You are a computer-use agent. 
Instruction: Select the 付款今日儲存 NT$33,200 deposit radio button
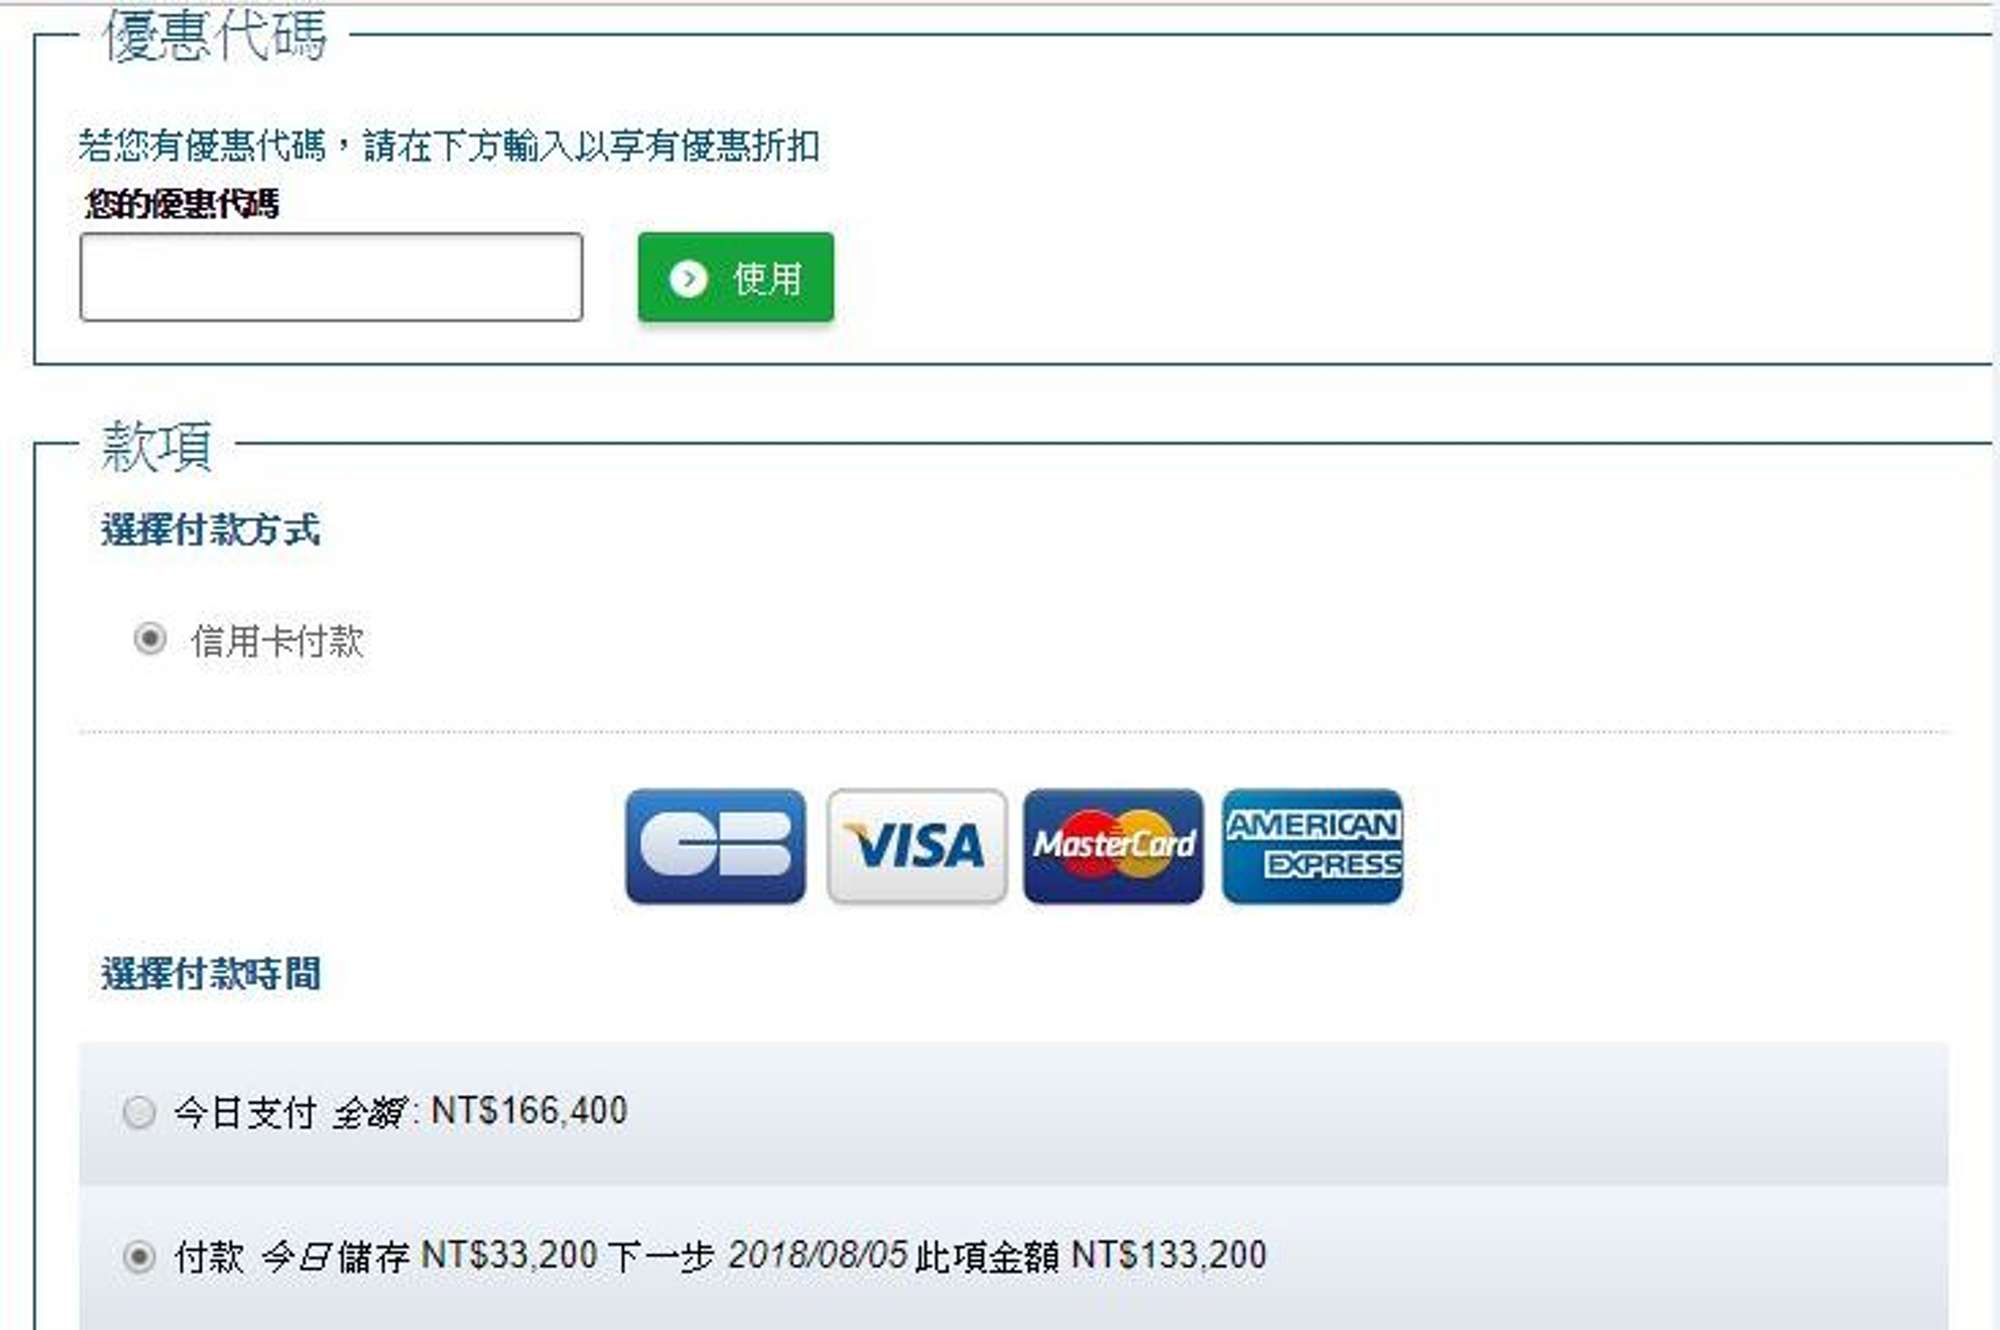[139, 1256]
